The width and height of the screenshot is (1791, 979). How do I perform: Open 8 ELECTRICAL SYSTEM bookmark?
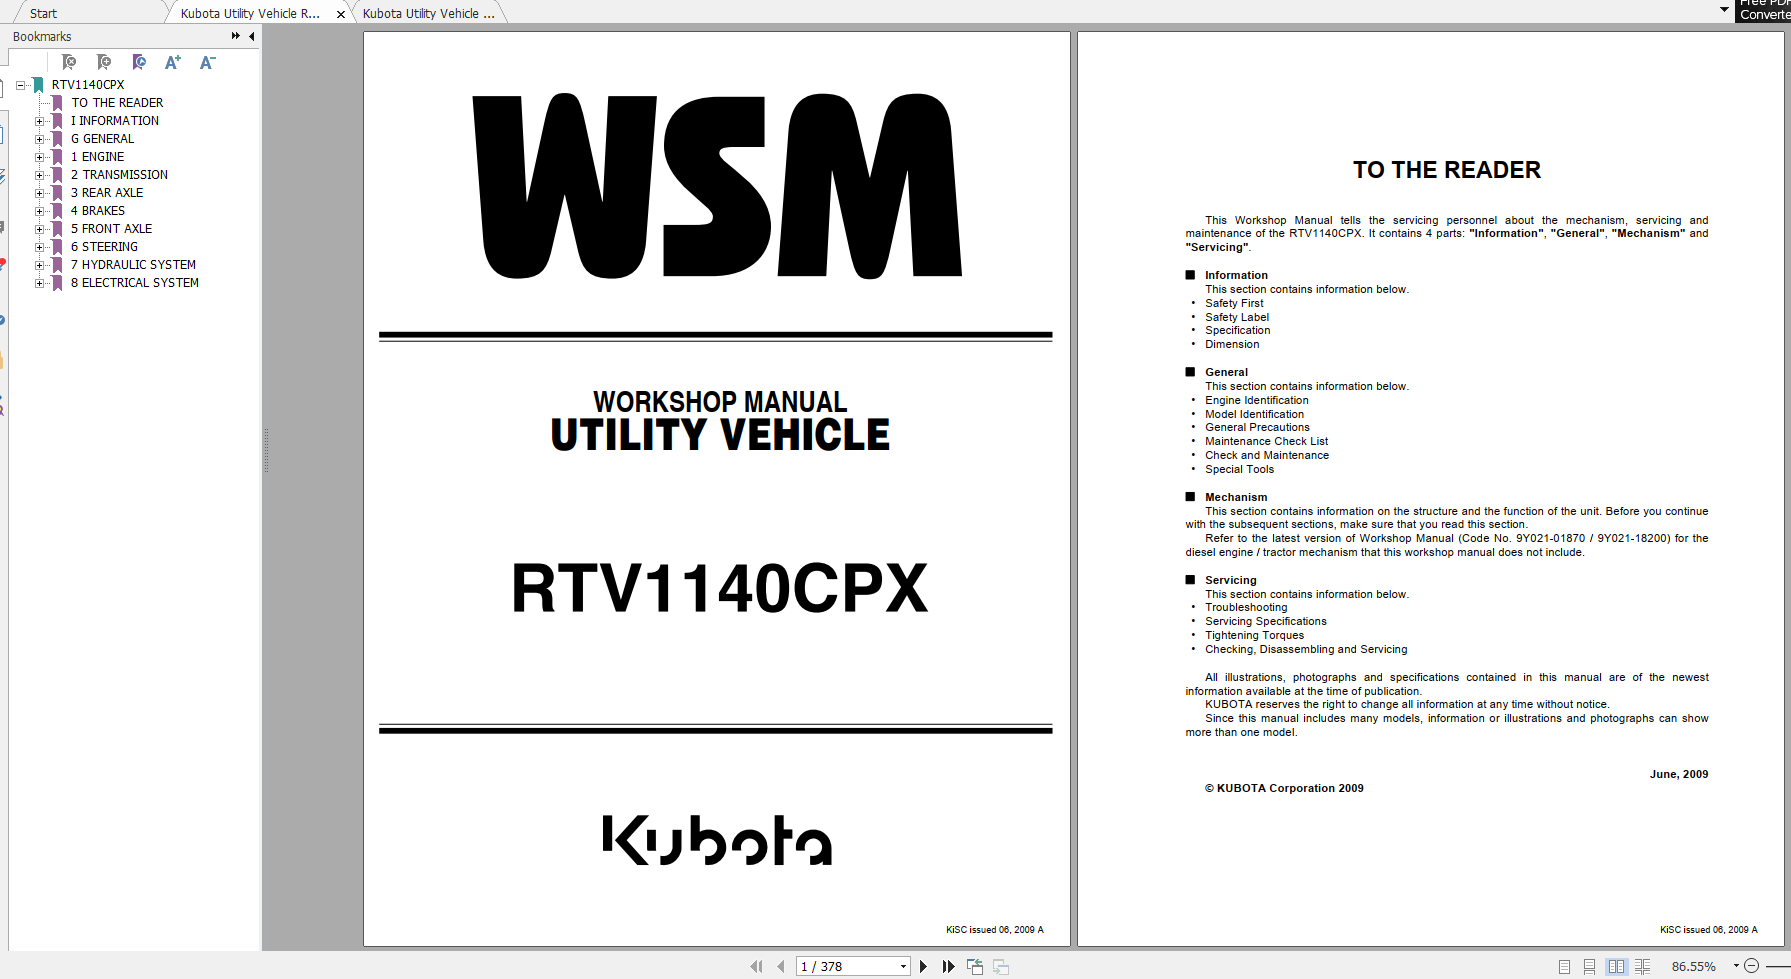135,283
